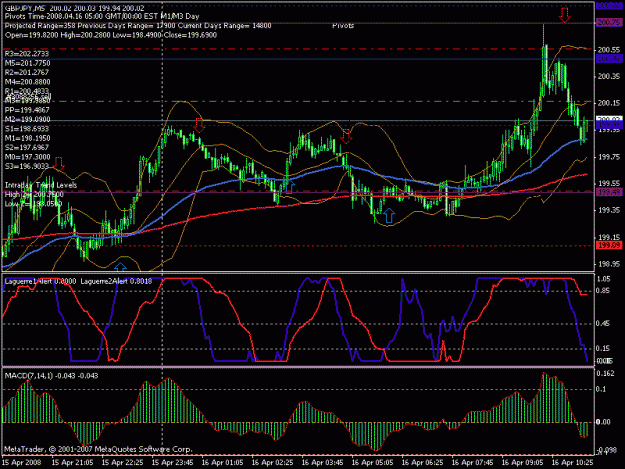Viewport: 625px width, 469px height.
Task: Click the Laguerre1Alert 0.0000 indicator label
Action: point(40,281)
